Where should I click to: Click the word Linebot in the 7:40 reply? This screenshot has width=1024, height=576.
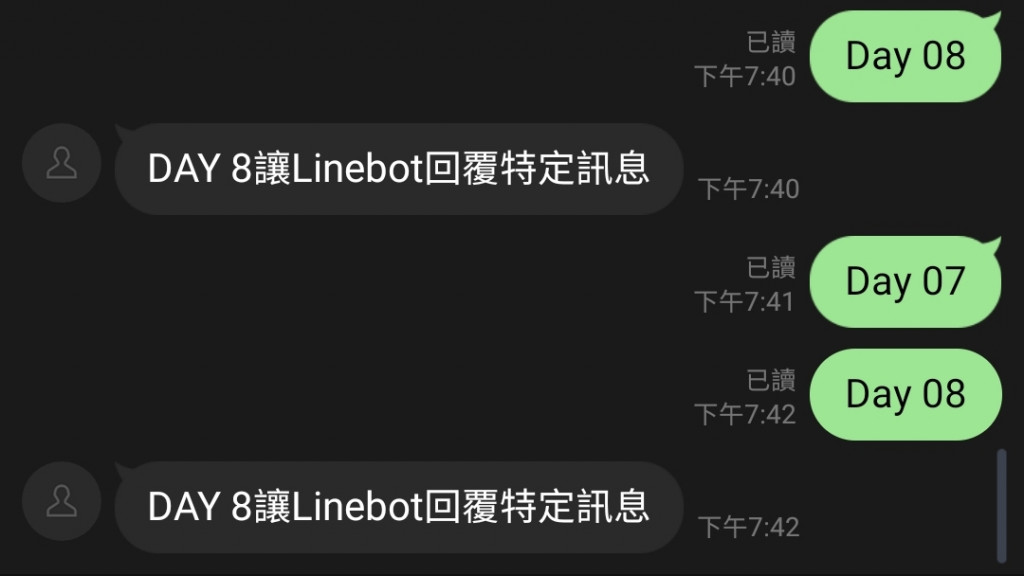pyautogui.click(x=358, y=169)
